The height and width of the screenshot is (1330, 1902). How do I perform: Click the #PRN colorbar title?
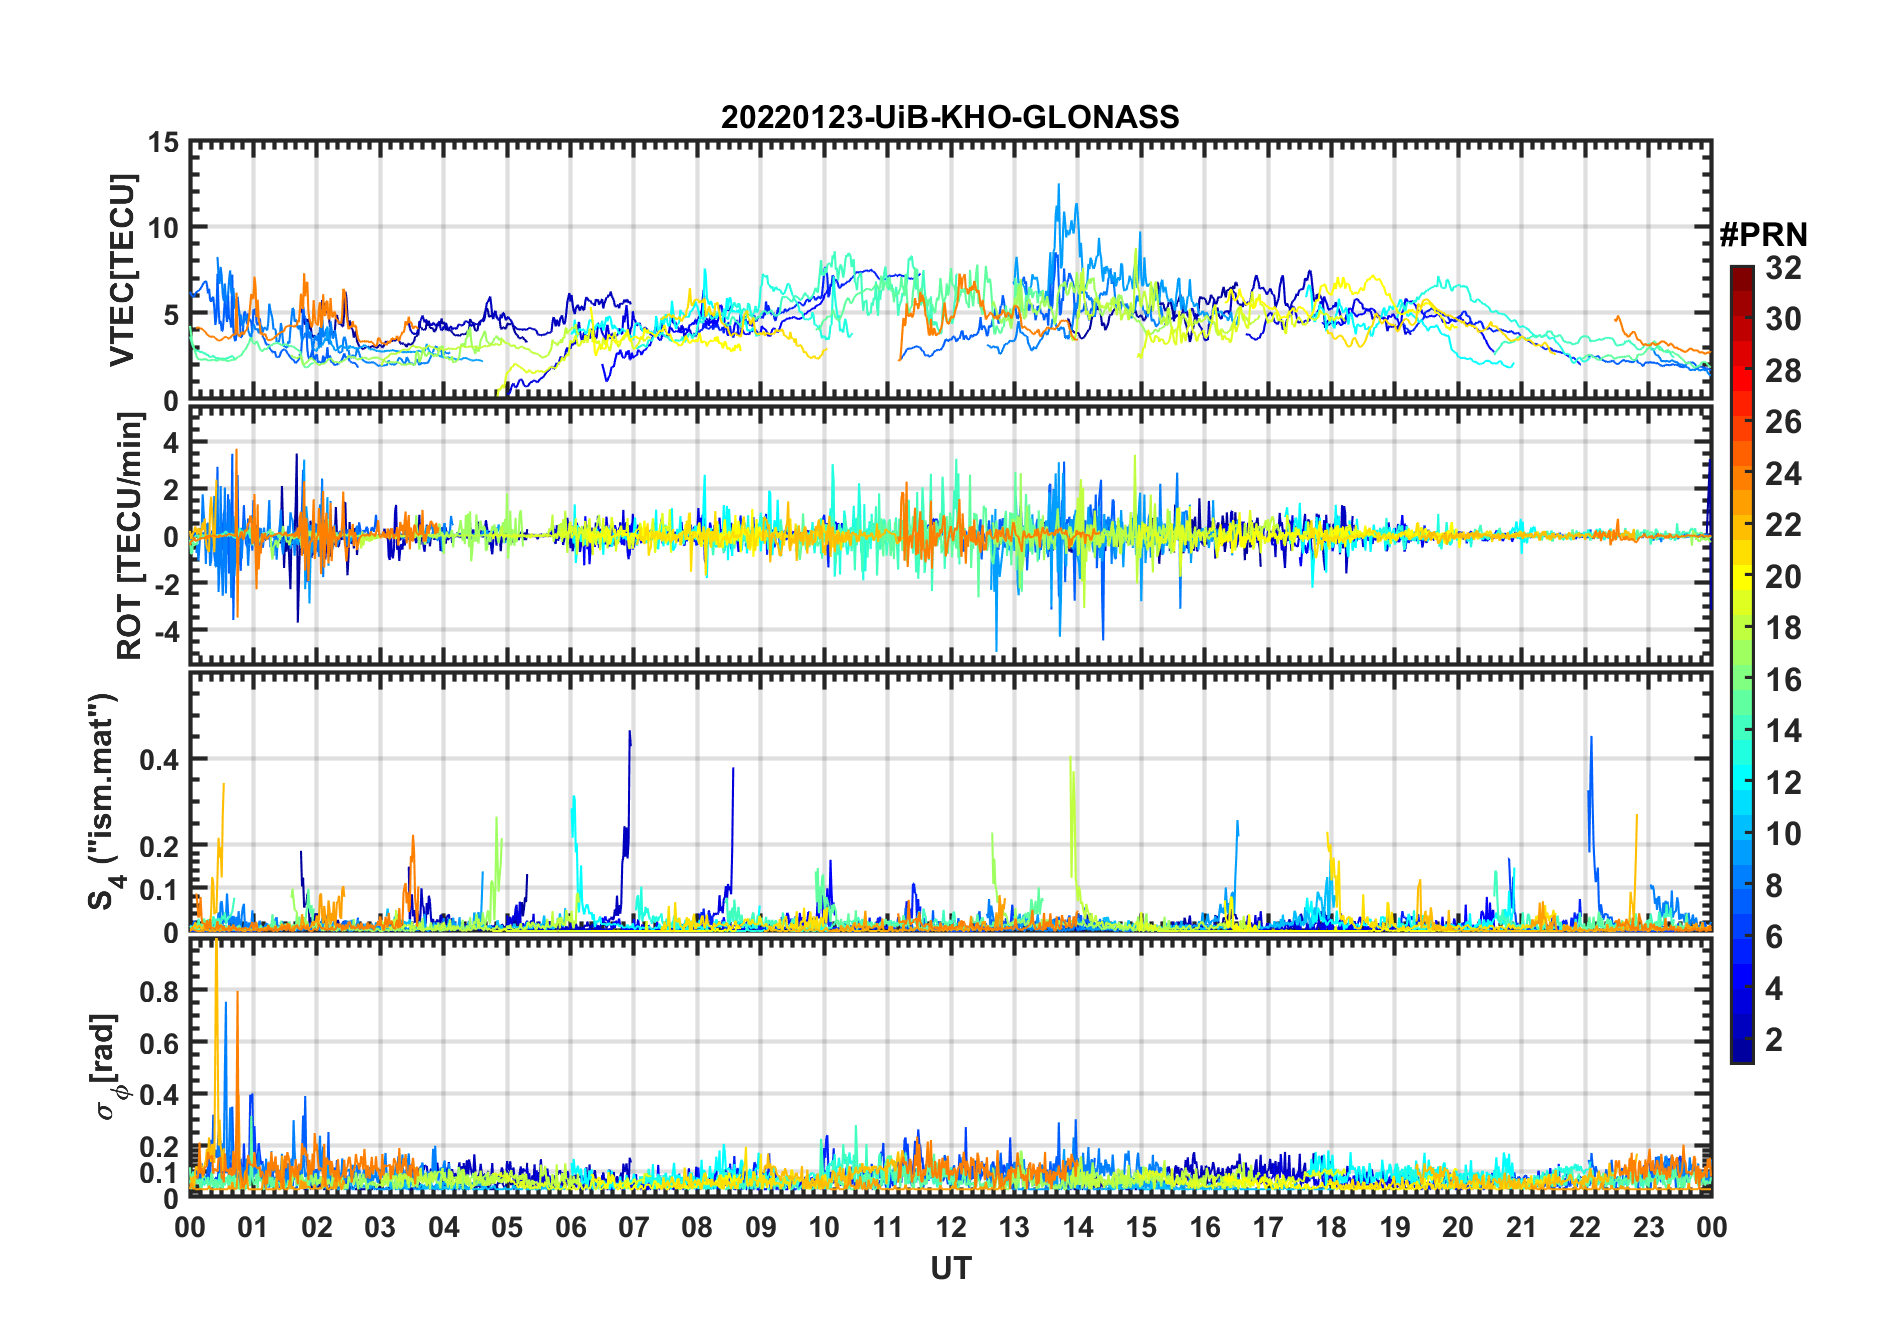point(1763,235)
